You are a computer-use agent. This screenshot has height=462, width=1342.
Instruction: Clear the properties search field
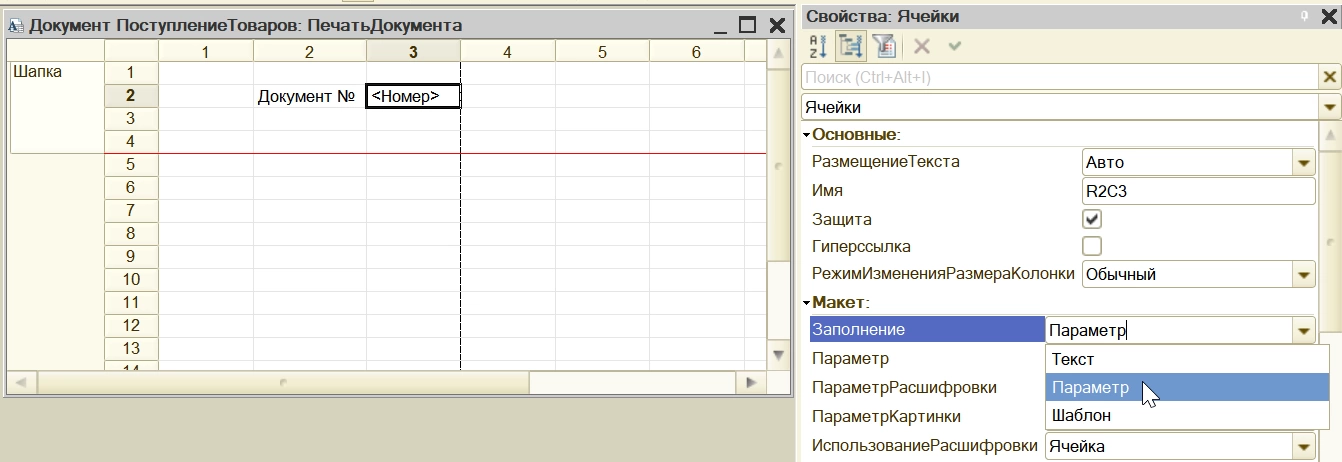pyautogui.click(x=1330, y=77)
